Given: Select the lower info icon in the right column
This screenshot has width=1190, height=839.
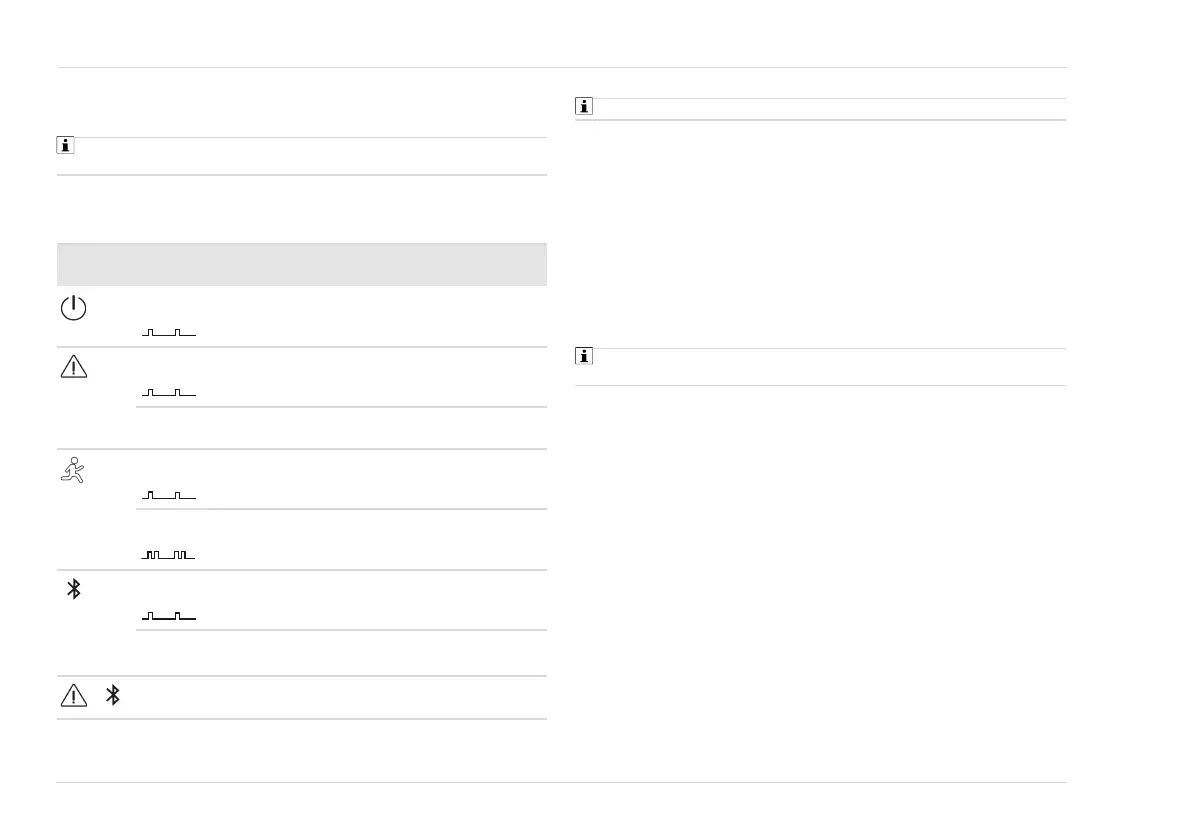Looking at the screenshot, I should 584,356.
